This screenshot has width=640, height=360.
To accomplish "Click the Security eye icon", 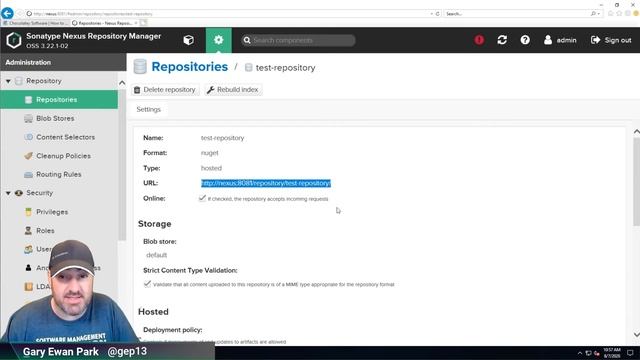I will (19, 193).
